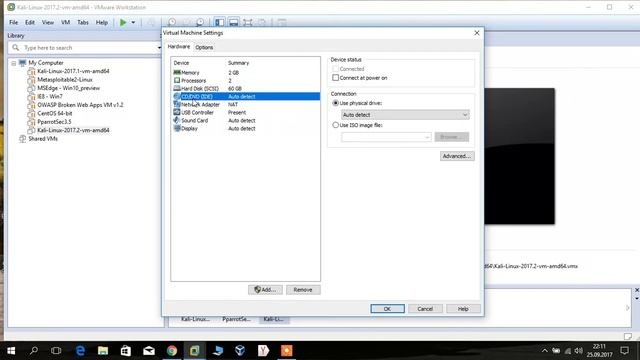Click the My Computer icon in Library

tap(22, 62)
